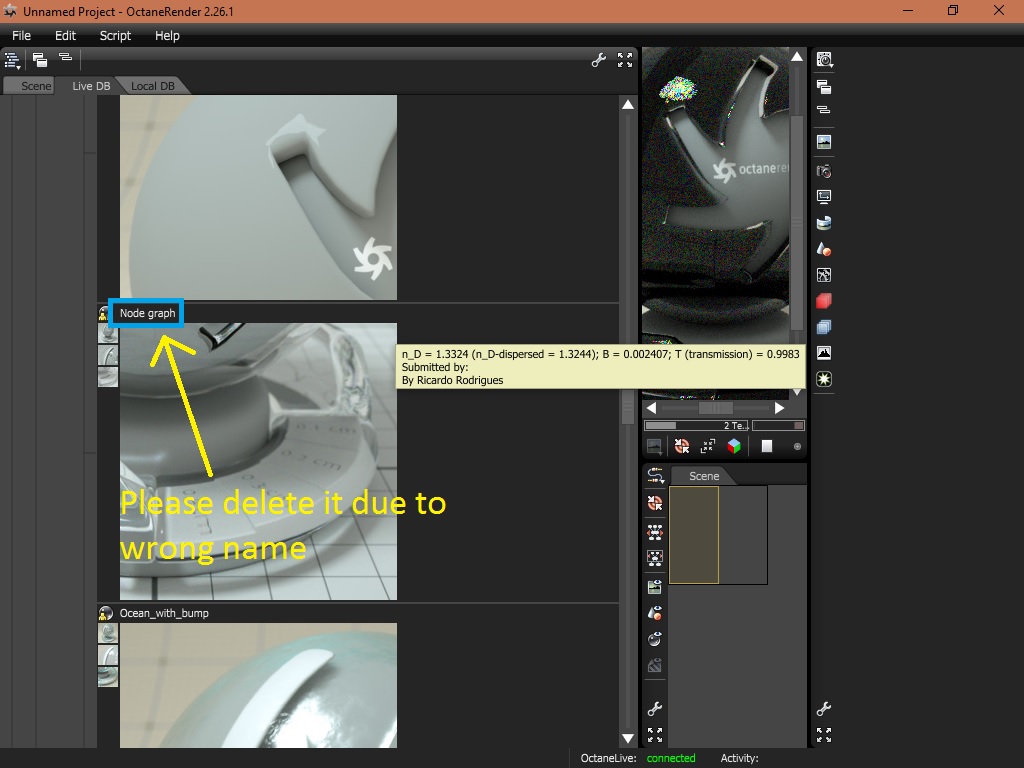Toggle the material ball visibility eye icon
The width and height of the screenshot is (1024, 768).
(x=654, y=639)
